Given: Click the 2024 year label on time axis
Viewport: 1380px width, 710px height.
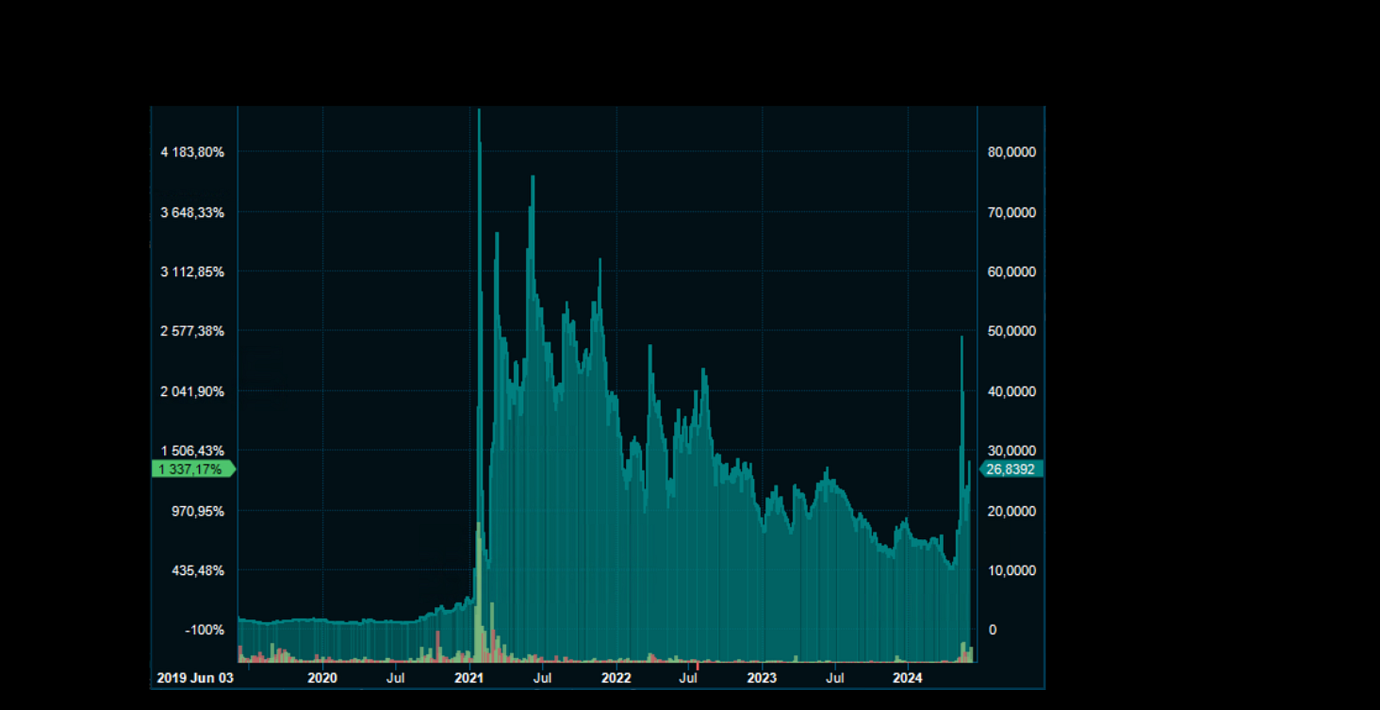Looking at the screenshot, I should 907,678.
